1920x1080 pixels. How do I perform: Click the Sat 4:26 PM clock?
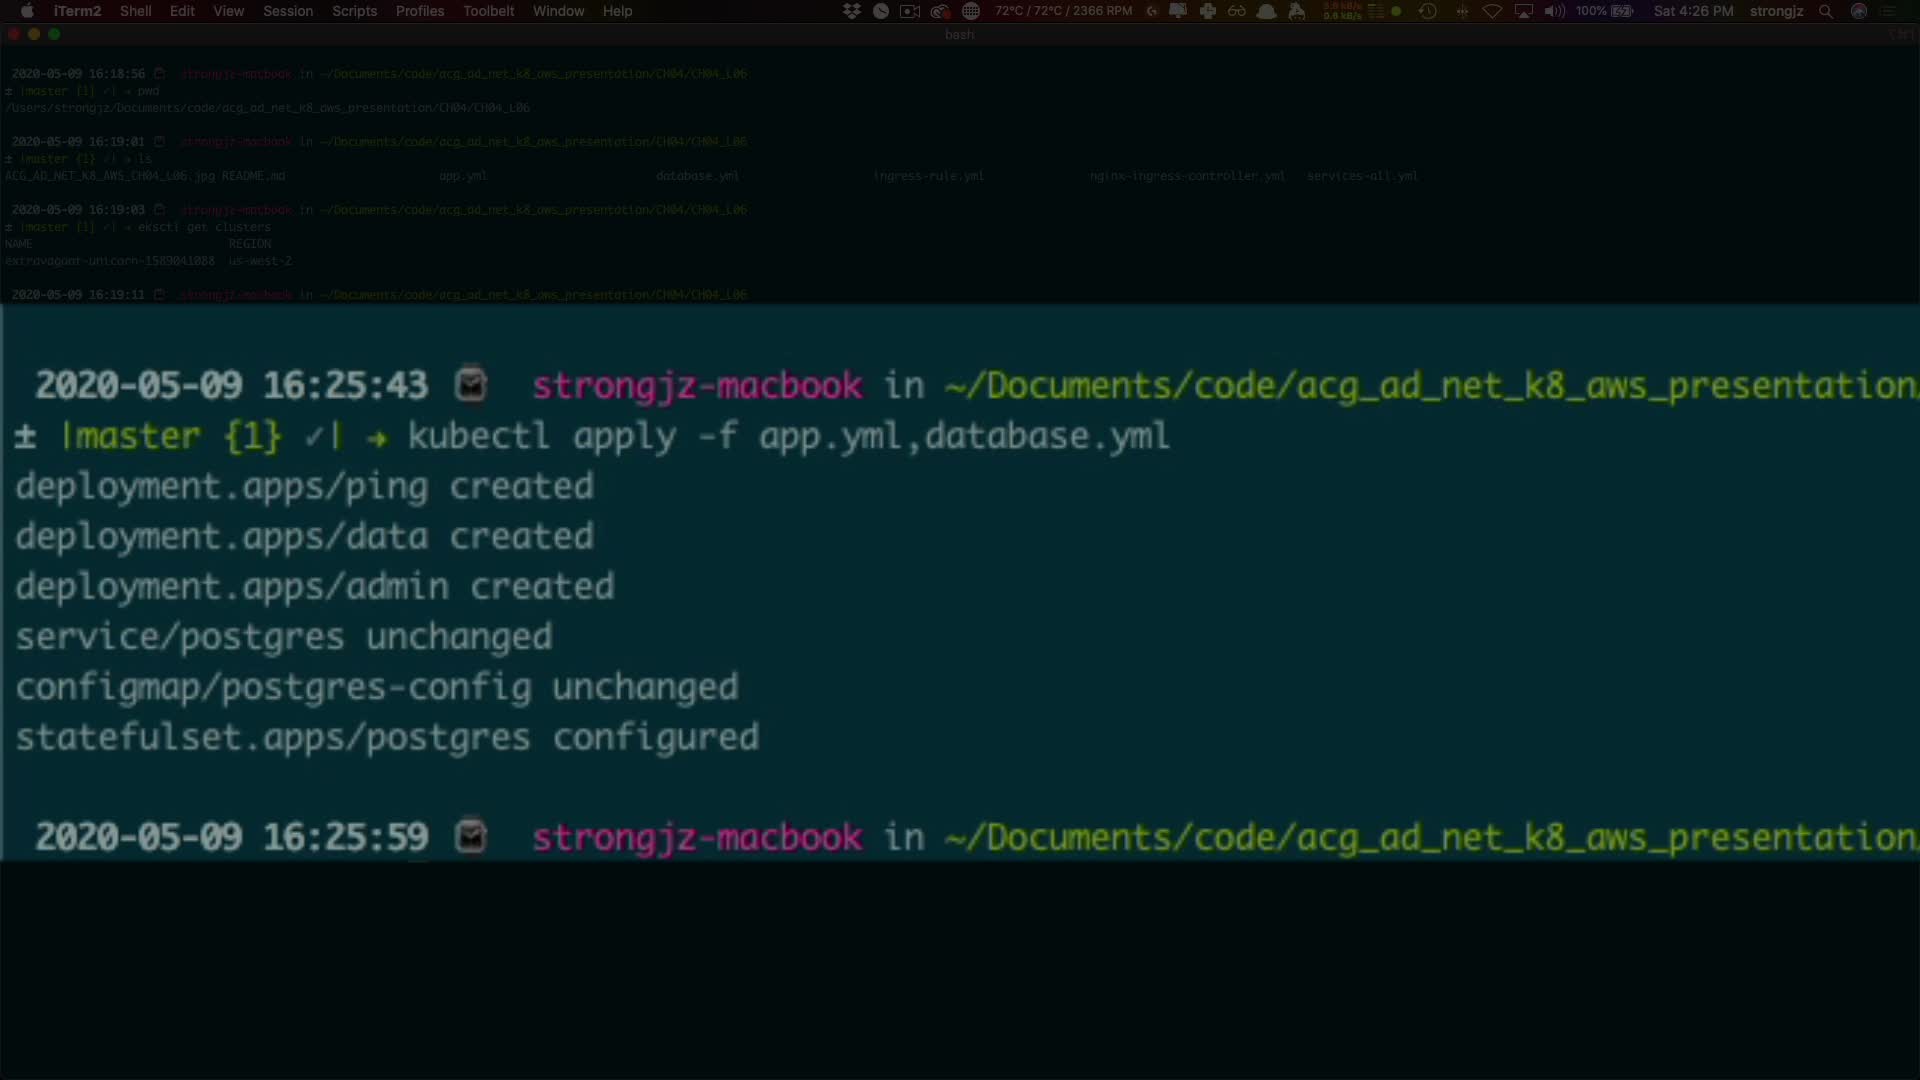(x=1693, y=11)
